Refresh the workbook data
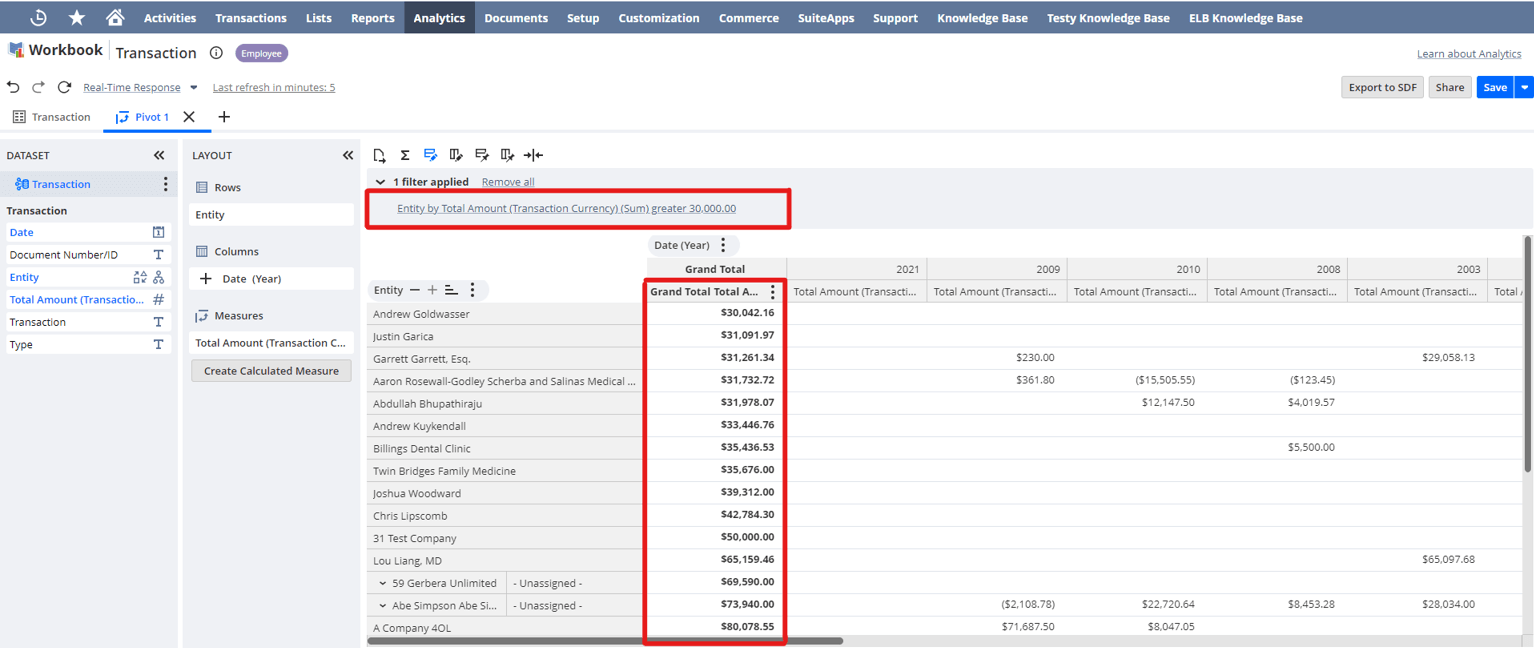The image size is (1534, 648). coord(64,87)
